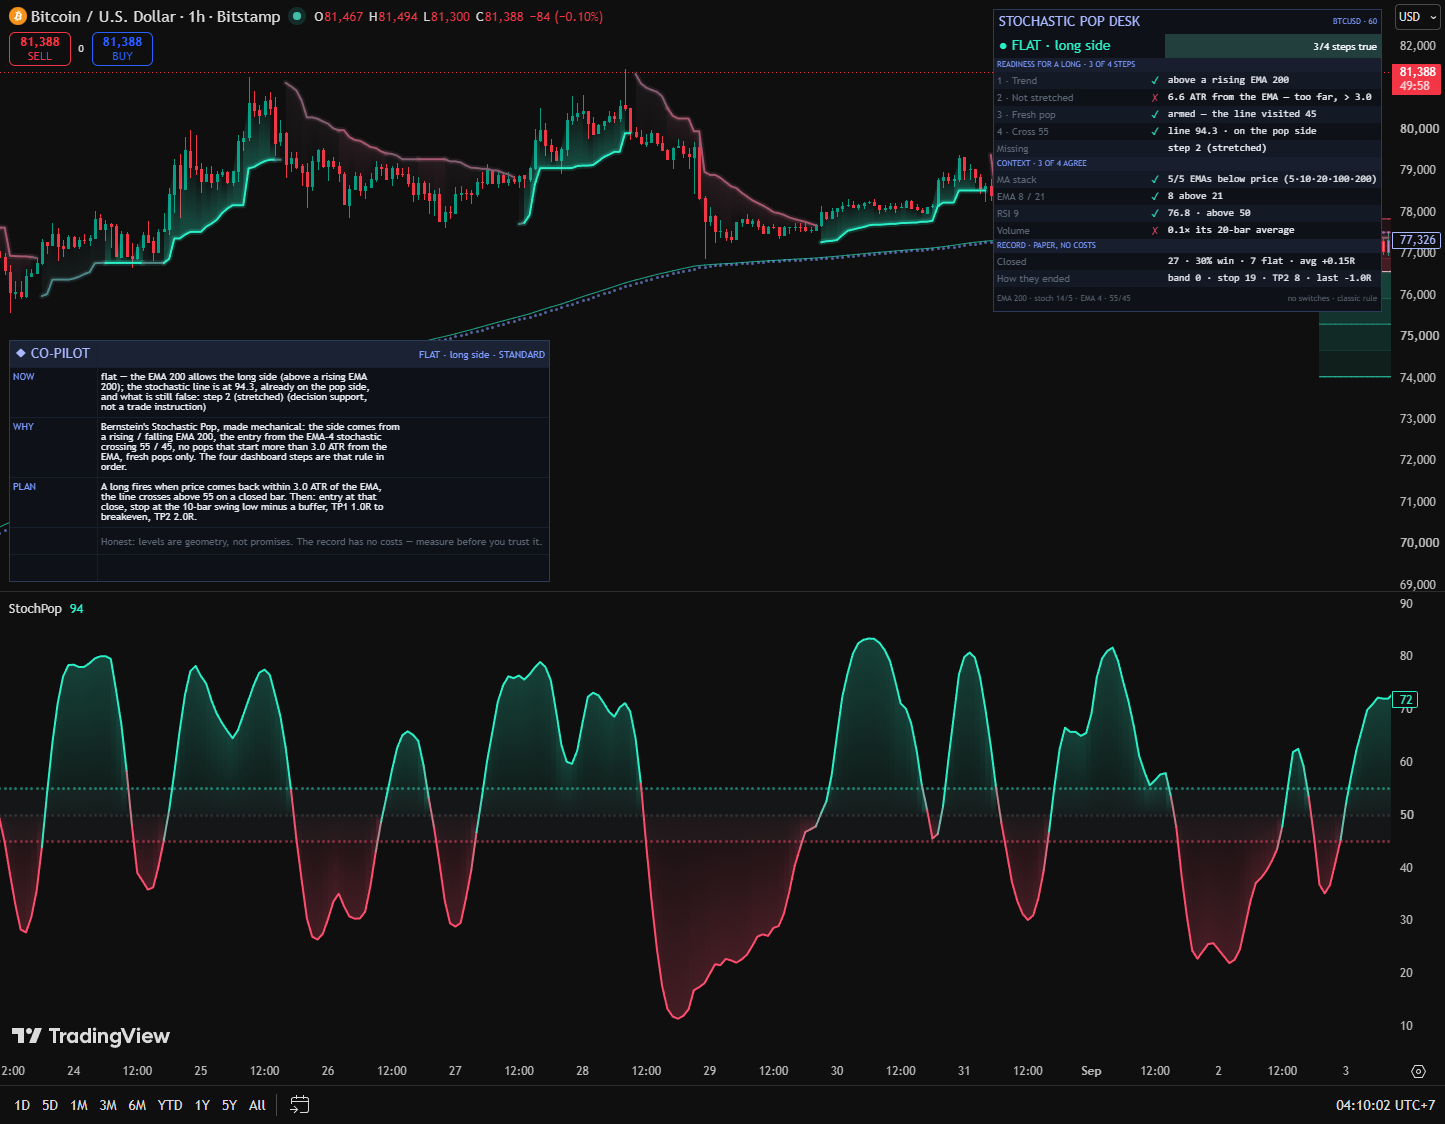
Task: Click the 77,326 price label on the scale
Action: [1417, 240]
